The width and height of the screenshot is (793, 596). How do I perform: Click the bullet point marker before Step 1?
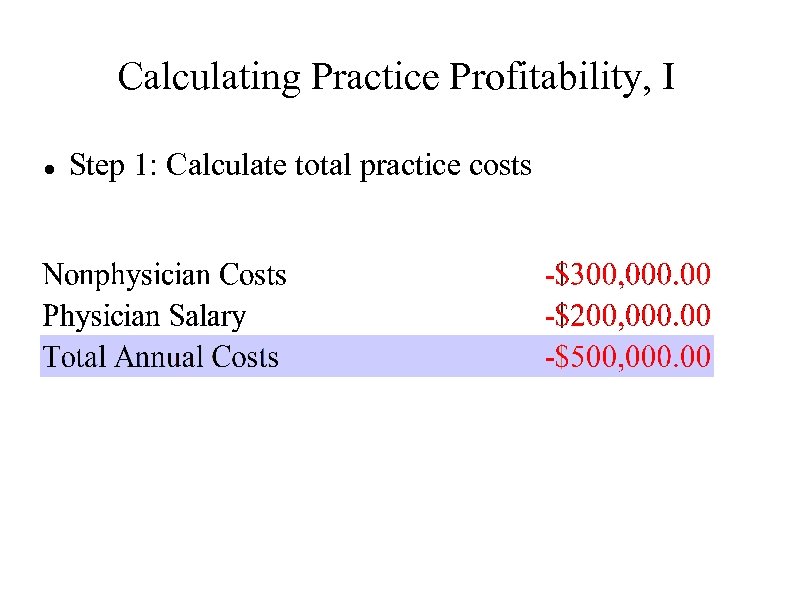tap(46, 167)
